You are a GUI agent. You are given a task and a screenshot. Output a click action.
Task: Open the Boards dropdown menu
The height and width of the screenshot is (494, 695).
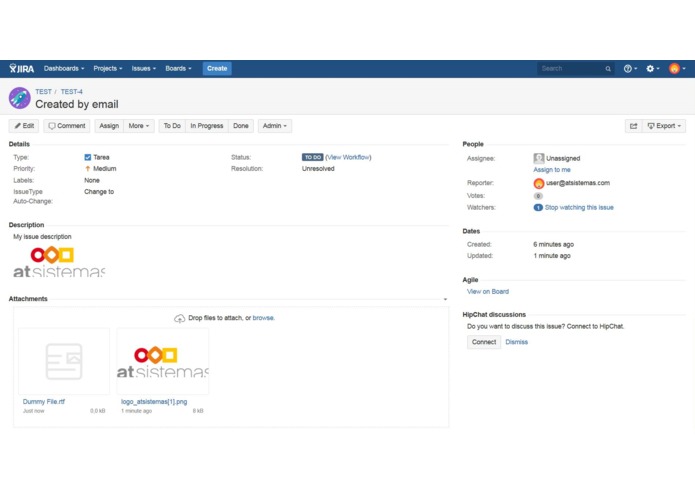tap(178, 69)
